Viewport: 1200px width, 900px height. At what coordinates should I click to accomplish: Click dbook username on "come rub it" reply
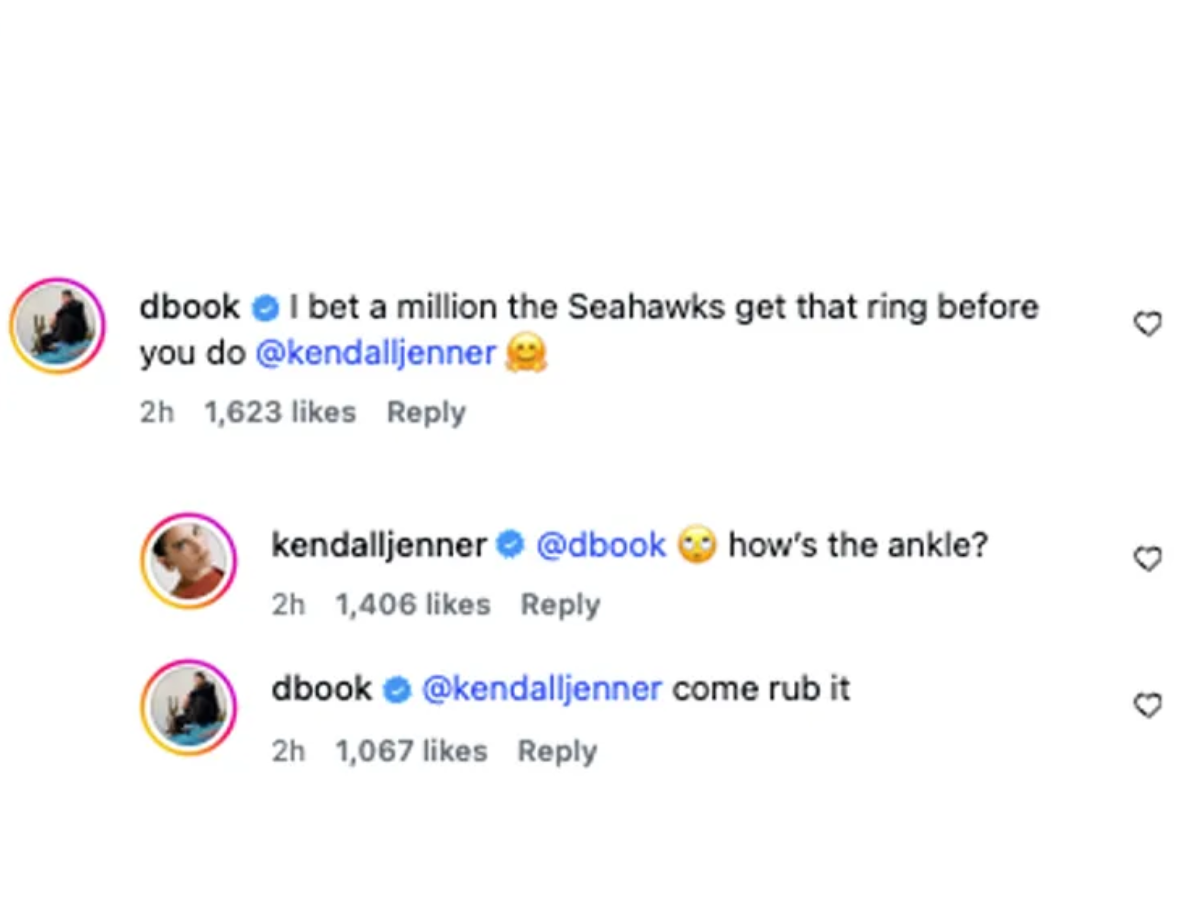321,689
